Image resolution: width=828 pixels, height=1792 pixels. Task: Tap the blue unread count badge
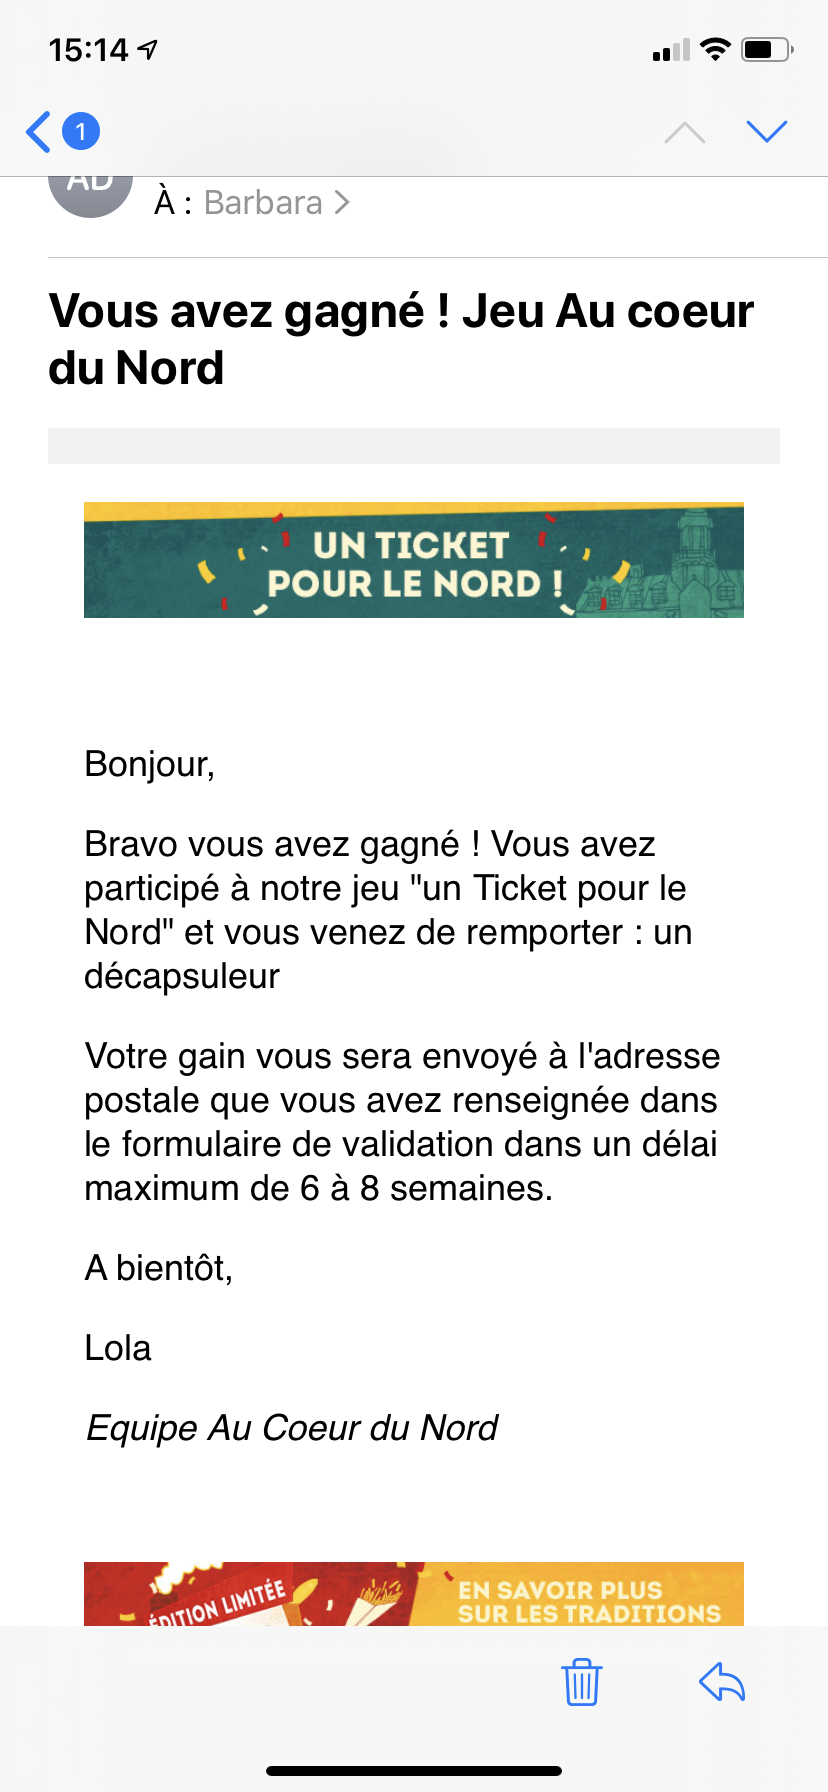coord(81,132)
